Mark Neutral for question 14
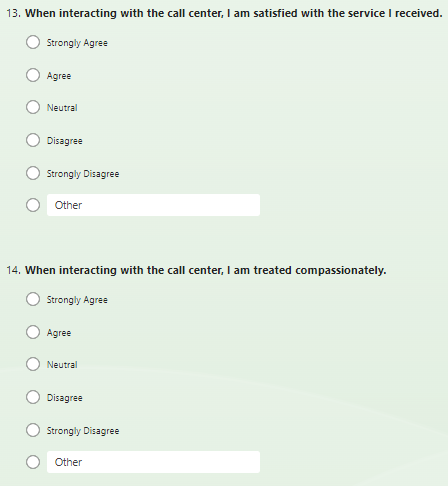Screen dimensions: 448x486 click(33, 364)
